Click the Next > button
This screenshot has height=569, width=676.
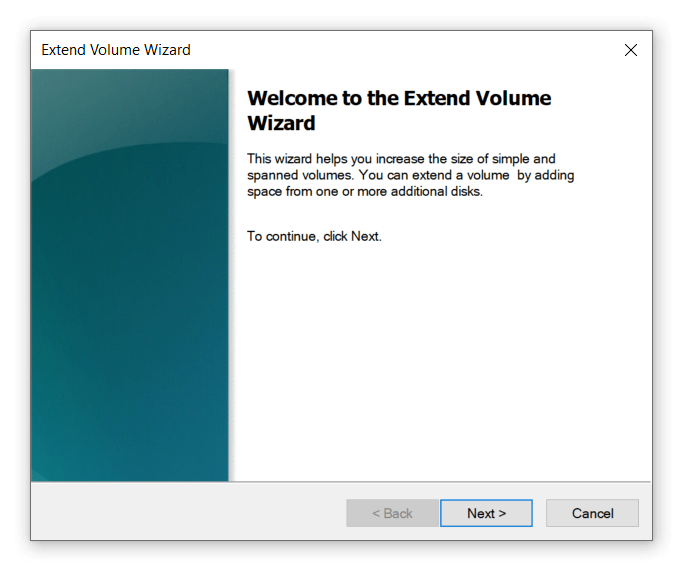pyautogui.click(x=486, y=513)
